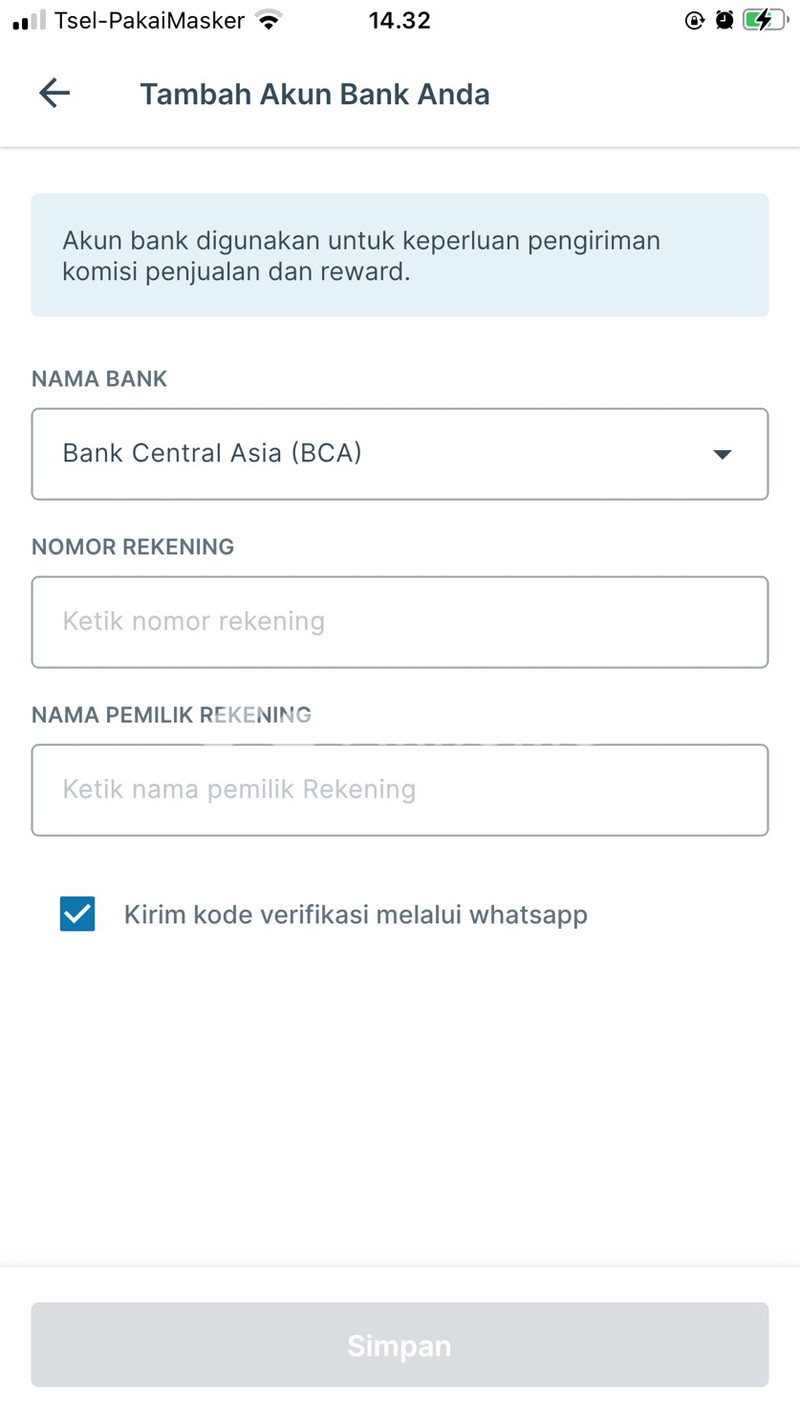Viewport: 800px width, 1422px height.
Task: Tap the NAMA BANK field label
Action: coord(99,379)
